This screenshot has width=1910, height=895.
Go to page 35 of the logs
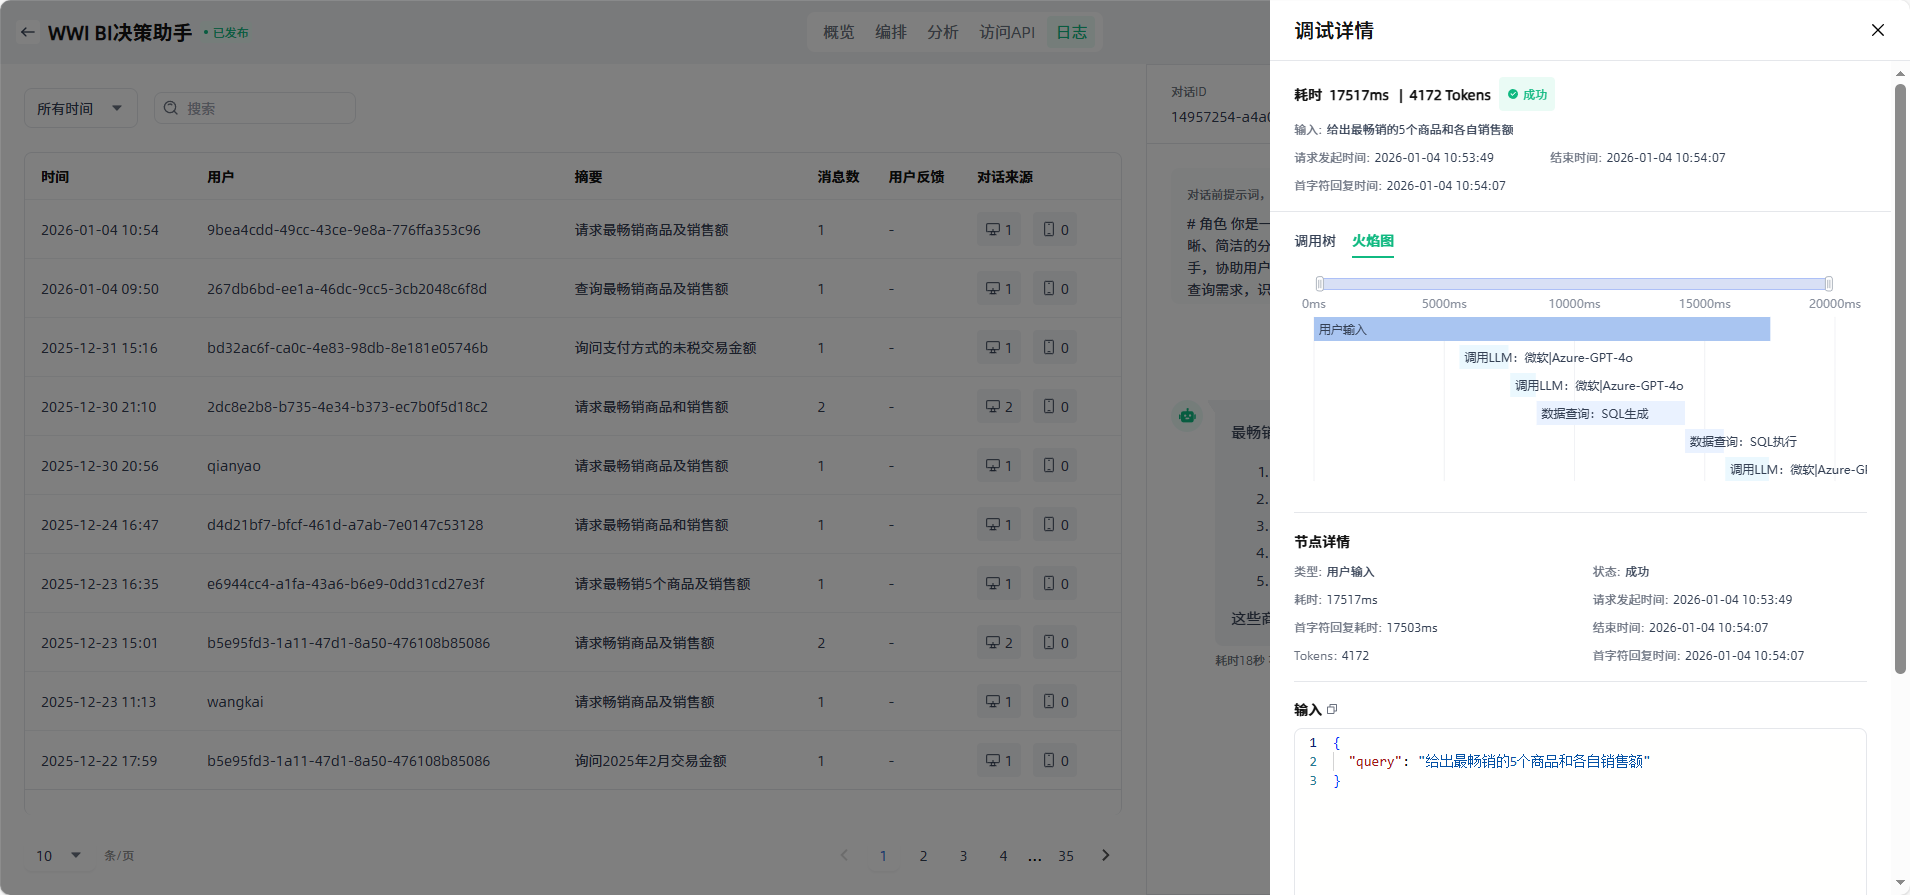[x=1065, y=856]
